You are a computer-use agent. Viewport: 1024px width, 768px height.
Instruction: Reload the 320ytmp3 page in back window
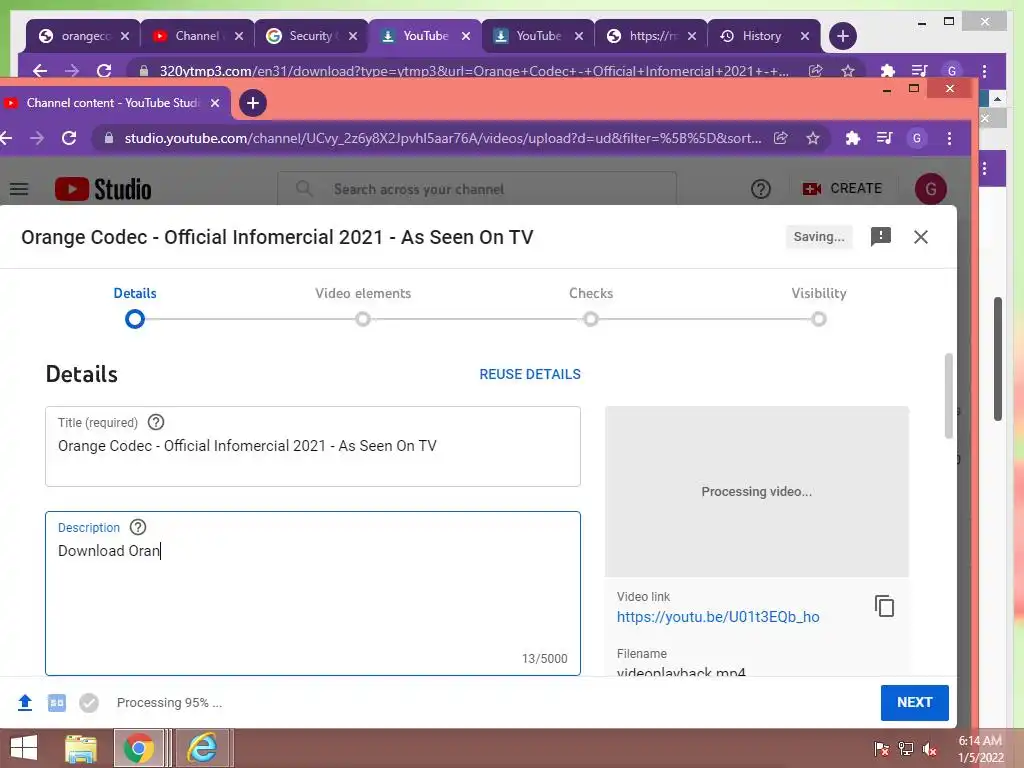pyautogui.click(x=104, y=71)
